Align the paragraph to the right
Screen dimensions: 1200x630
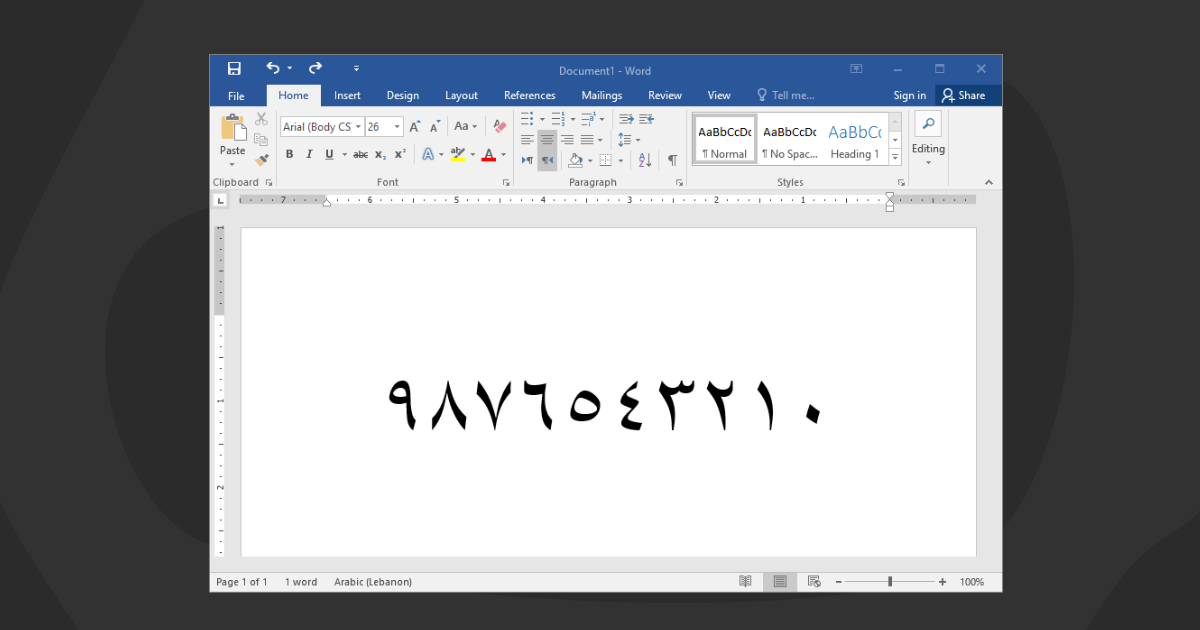pyautogui.click(x=567, y=140)
